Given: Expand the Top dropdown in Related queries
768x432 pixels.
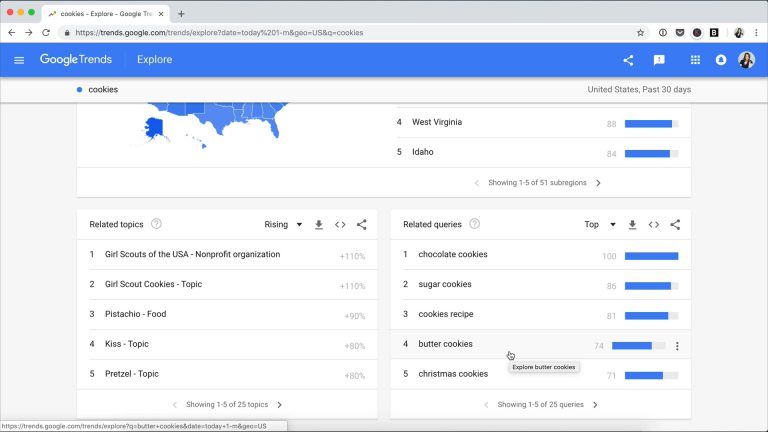Looking at the screenshot, I should [x=600, y=224].
